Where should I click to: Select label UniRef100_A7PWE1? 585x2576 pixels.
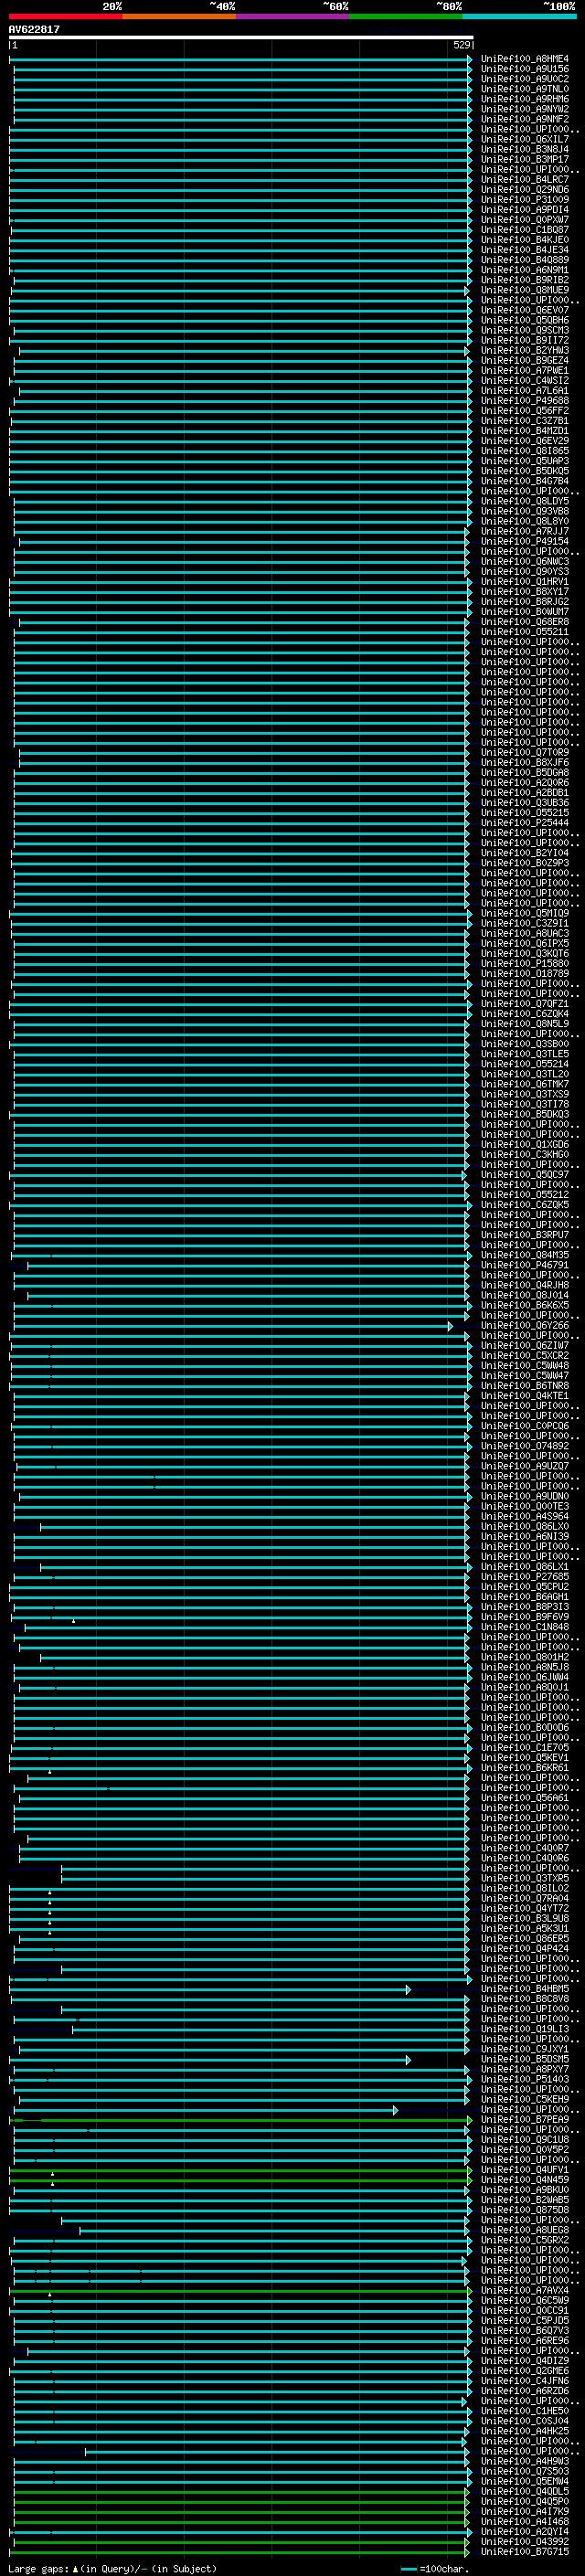(x=524, y=370)
